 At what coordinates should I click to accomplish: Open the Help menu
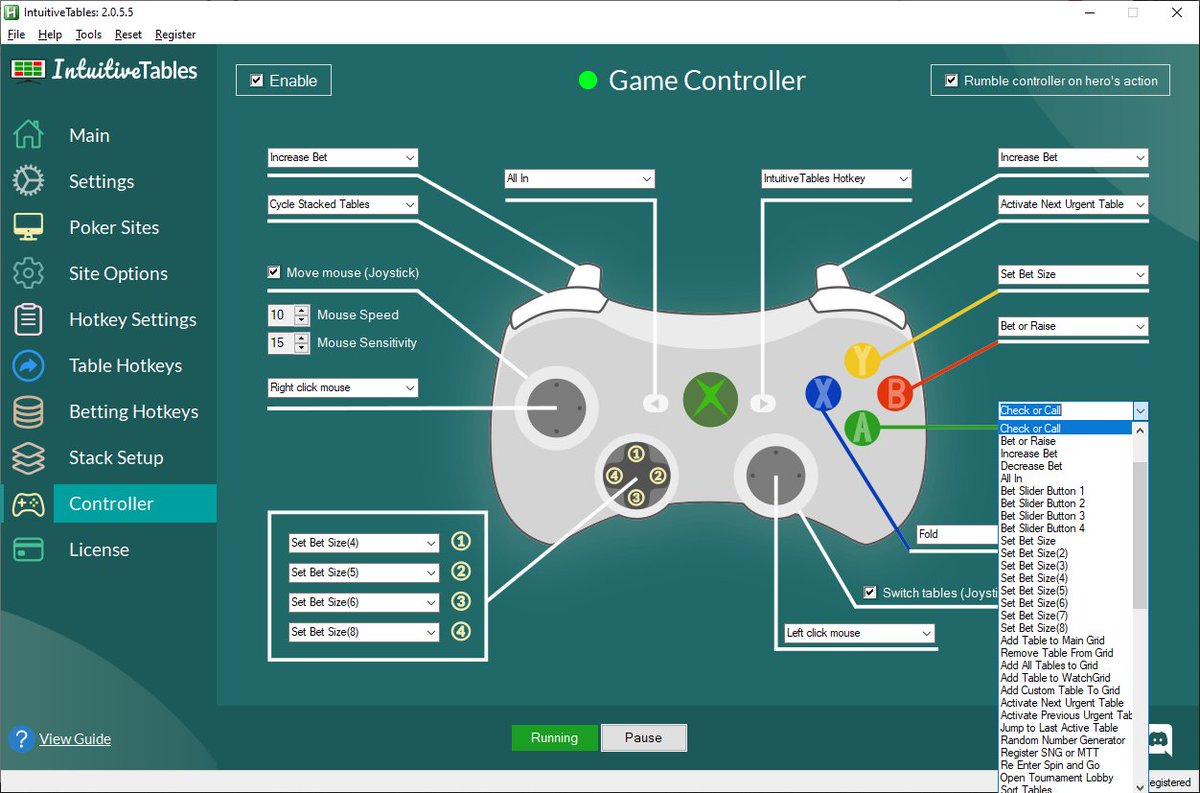(50, 34)
